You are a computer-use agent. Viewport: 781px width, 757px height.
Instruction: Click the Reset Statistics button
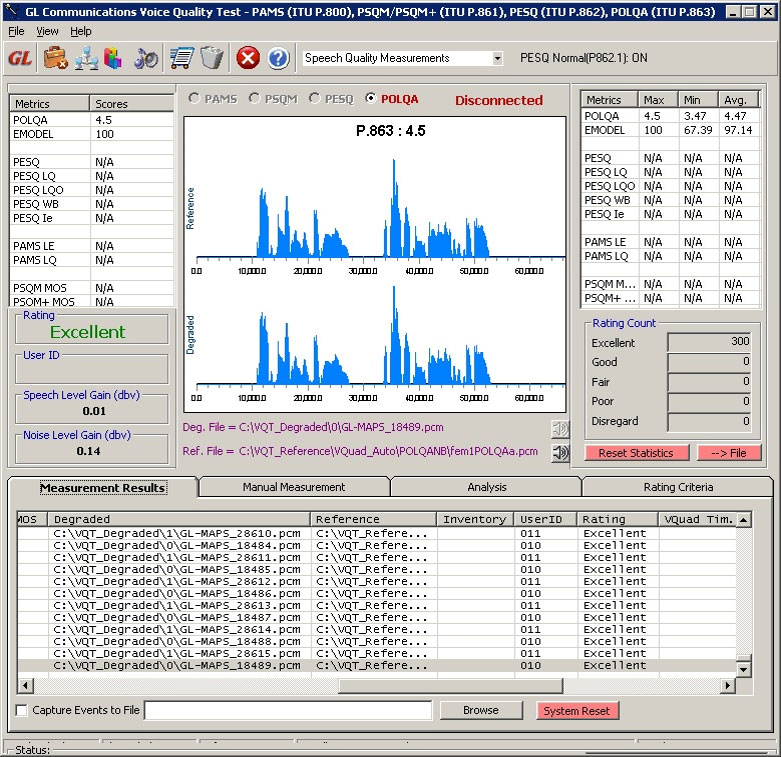(x=636, y=453)
